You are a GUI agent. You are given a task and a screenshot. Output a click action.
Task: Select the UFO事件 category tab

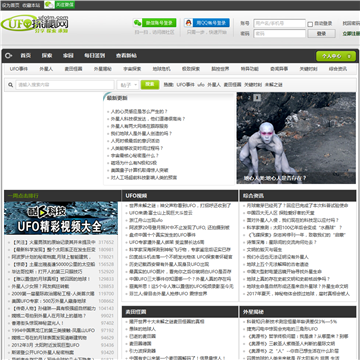tap(19, 69)
